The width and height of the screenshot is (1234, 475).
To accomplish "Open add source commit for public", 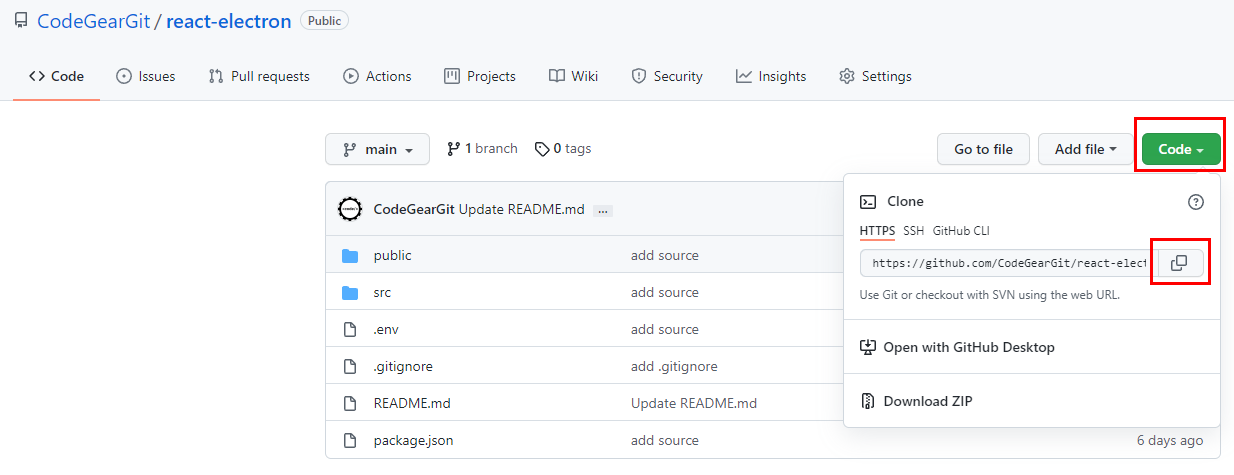I will pyautogui.click(x=665, y=255).
